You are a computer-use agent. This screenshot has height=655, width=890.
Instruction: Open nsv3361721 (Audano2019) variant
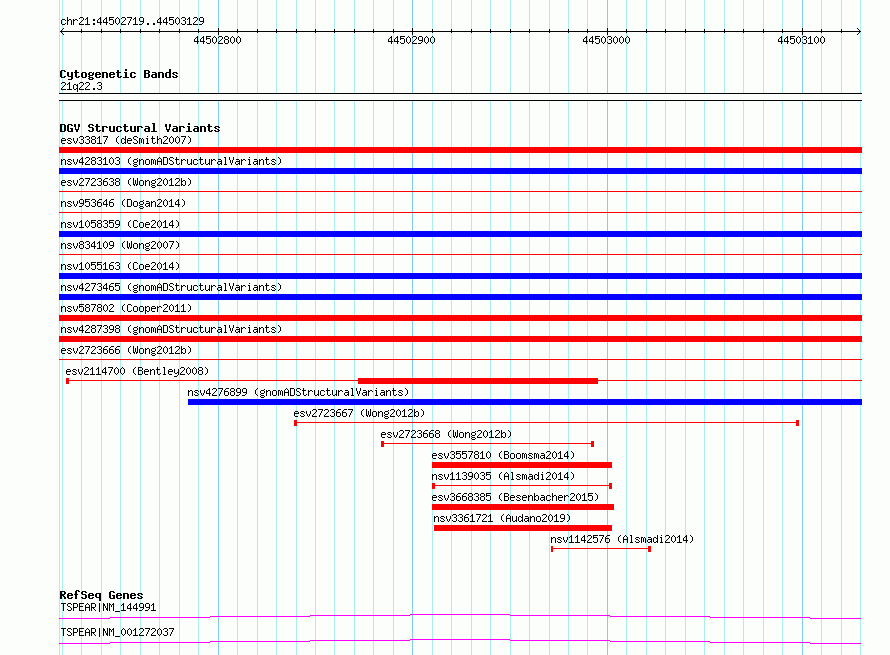[502, 518]
